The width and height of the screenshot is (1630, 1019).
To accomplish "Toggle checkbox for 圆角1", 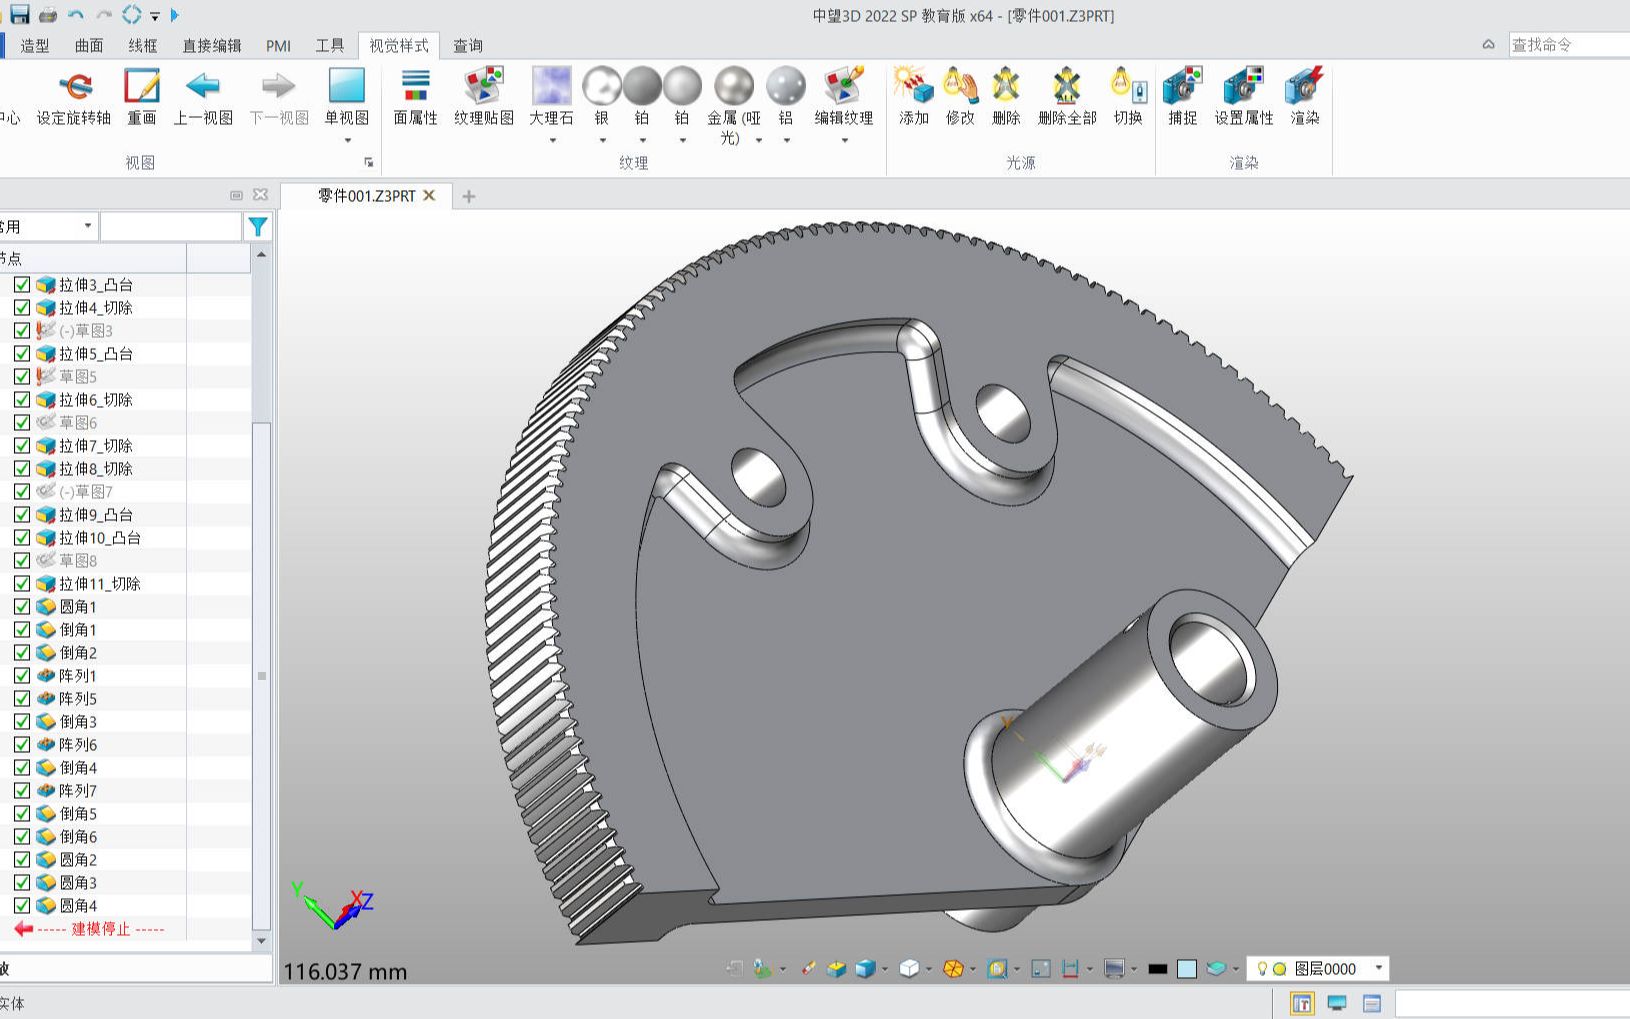I will coord(22,607).
